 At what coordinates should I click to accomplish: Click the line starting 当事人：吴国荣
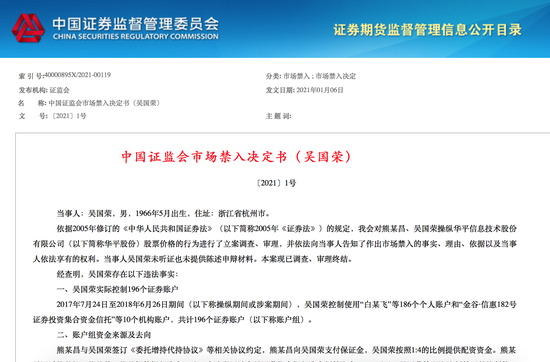click(x=164, y=213)
